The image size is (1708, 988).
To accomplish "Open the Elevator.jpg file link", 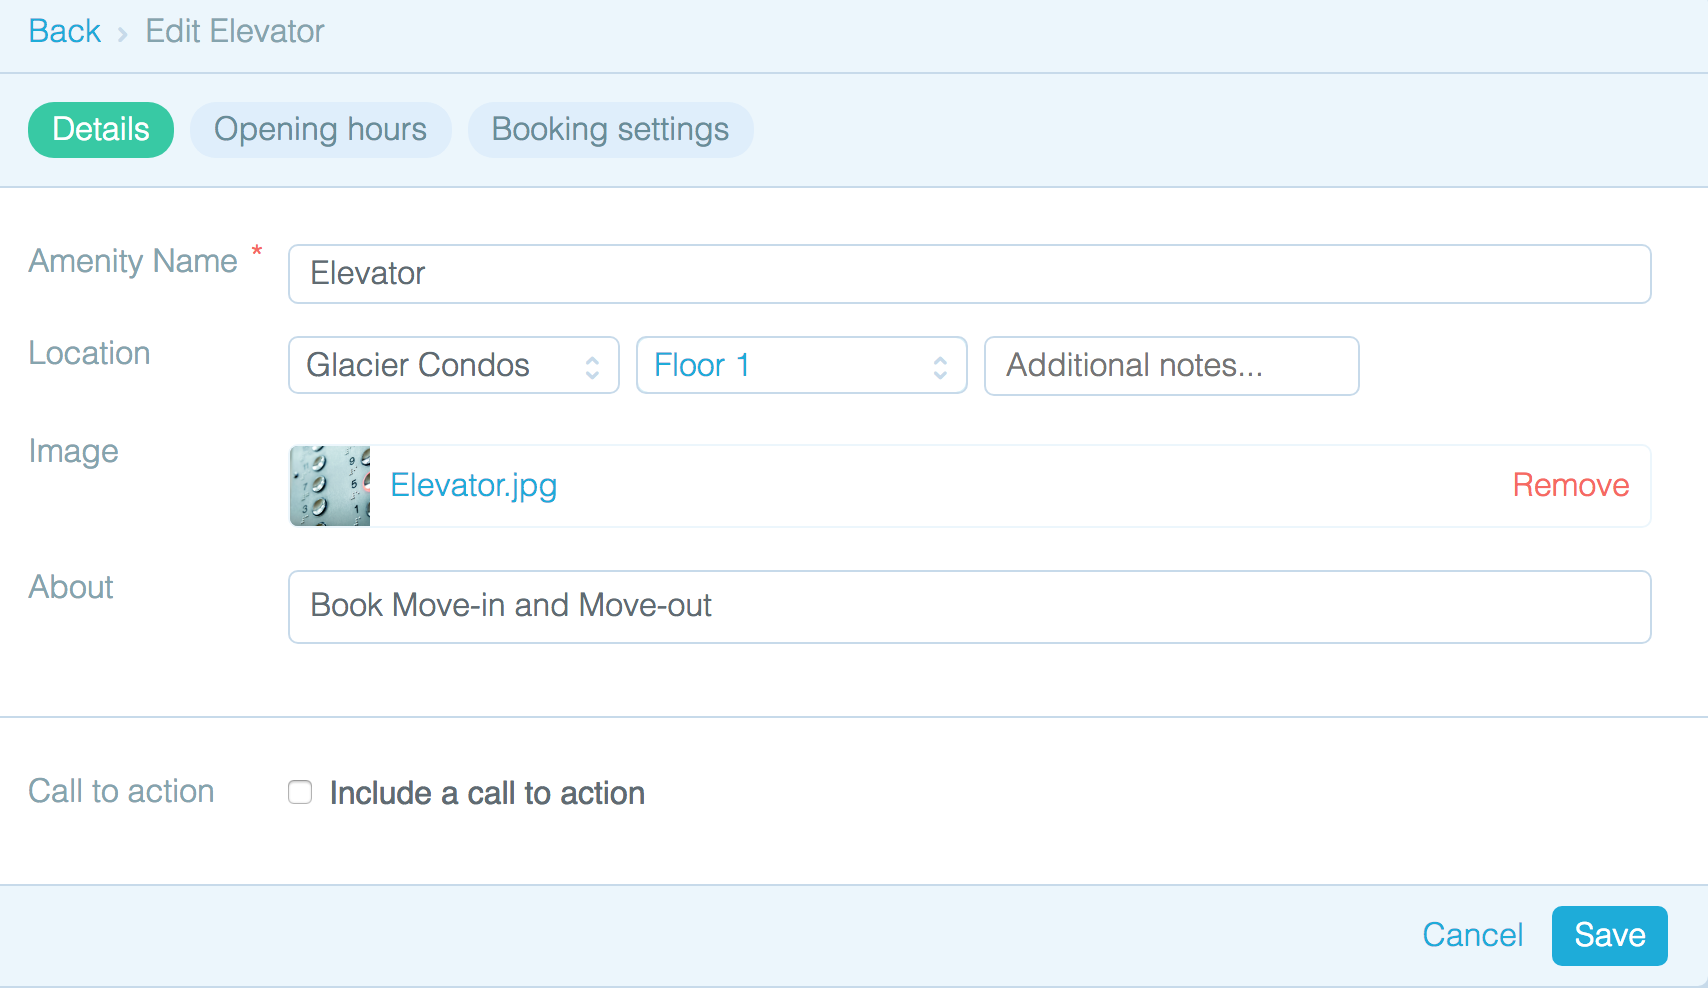I will [473, 485].
